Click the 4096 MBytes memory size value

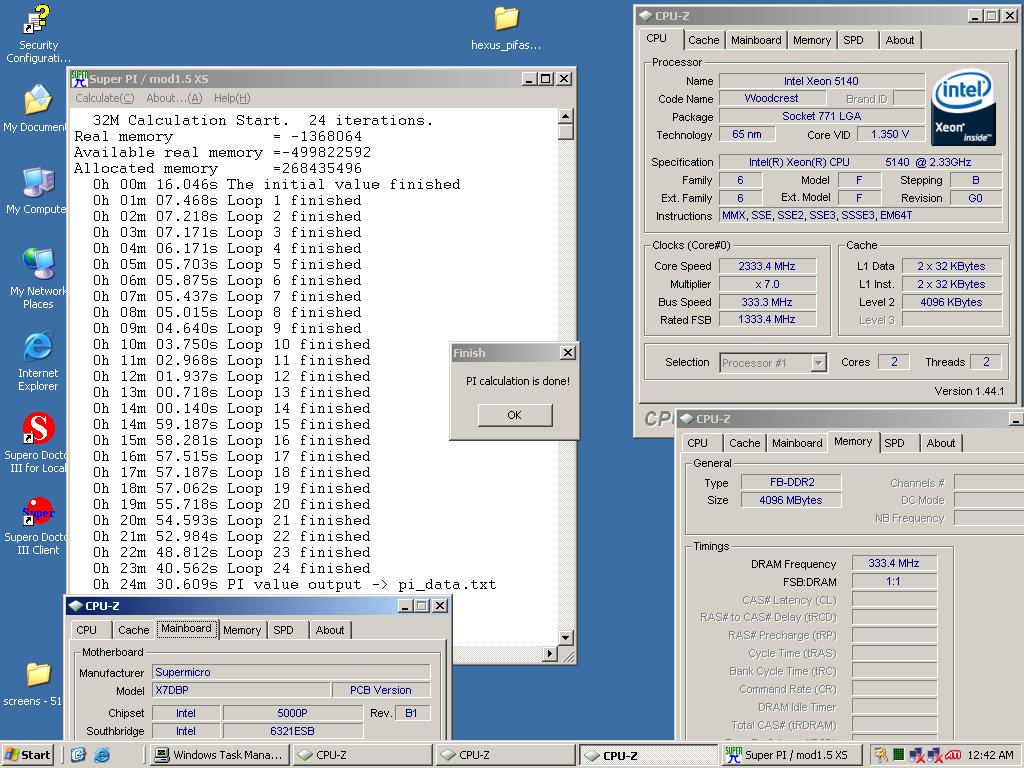tap(791, 500)
